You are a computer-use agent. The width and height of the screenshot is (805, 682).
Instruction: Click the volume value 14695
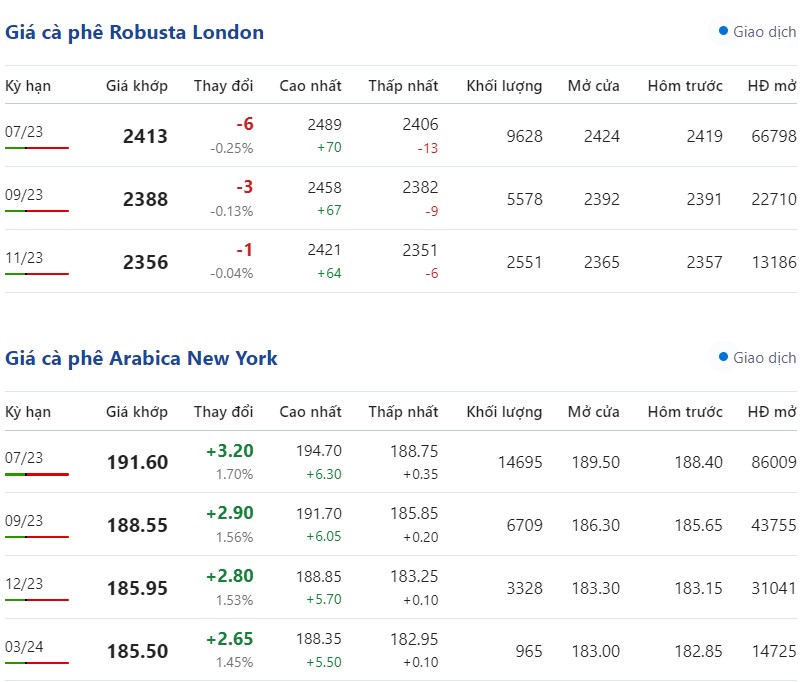pos(520,462)
